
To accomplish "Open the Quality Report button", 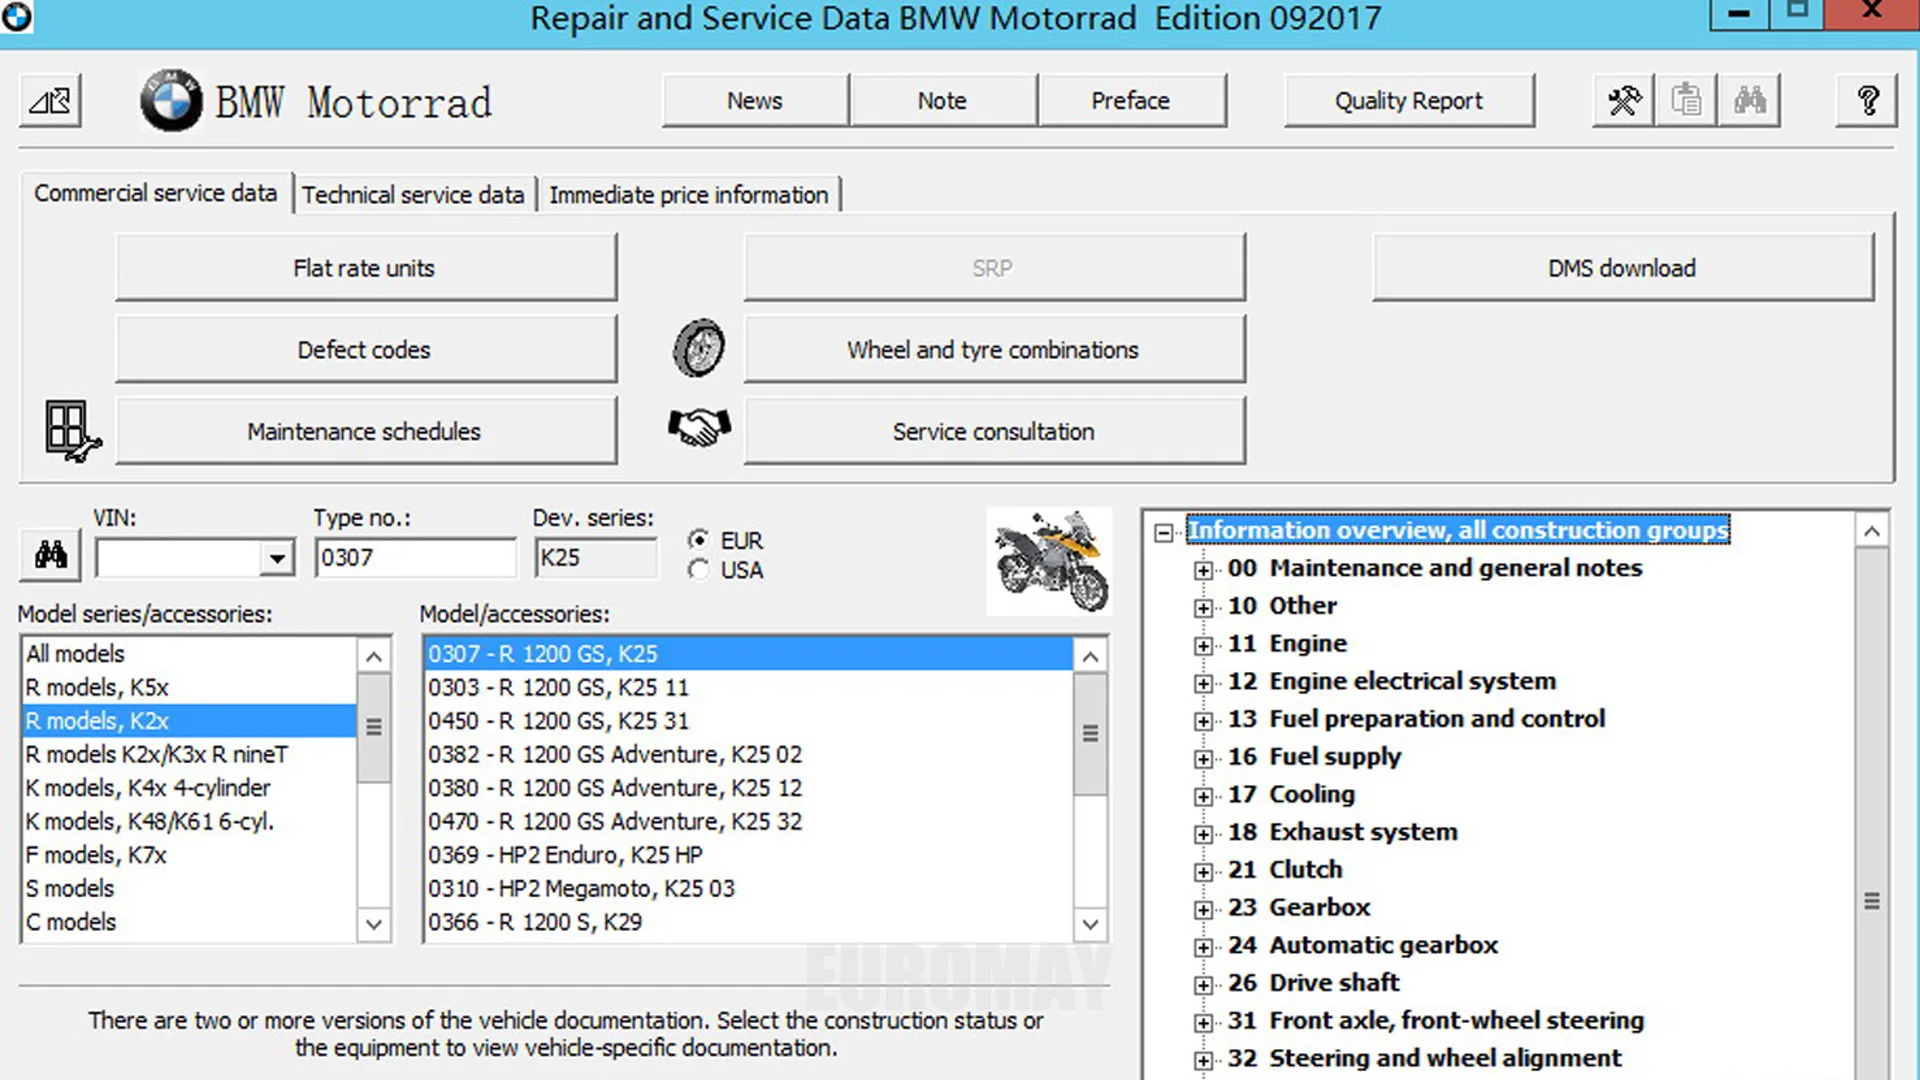I will coord(1409,101).
